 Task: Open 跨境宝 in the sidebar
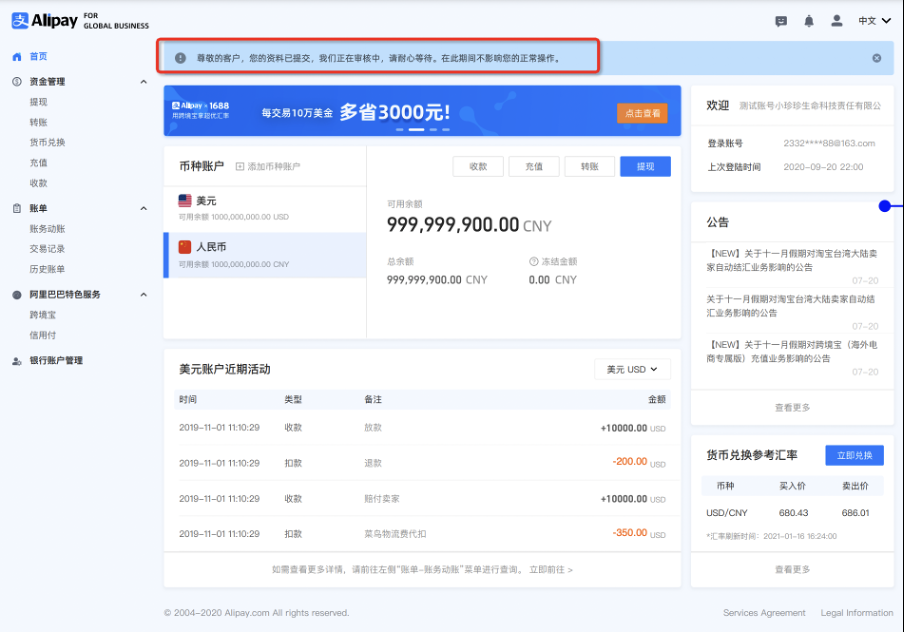[43, 315]
